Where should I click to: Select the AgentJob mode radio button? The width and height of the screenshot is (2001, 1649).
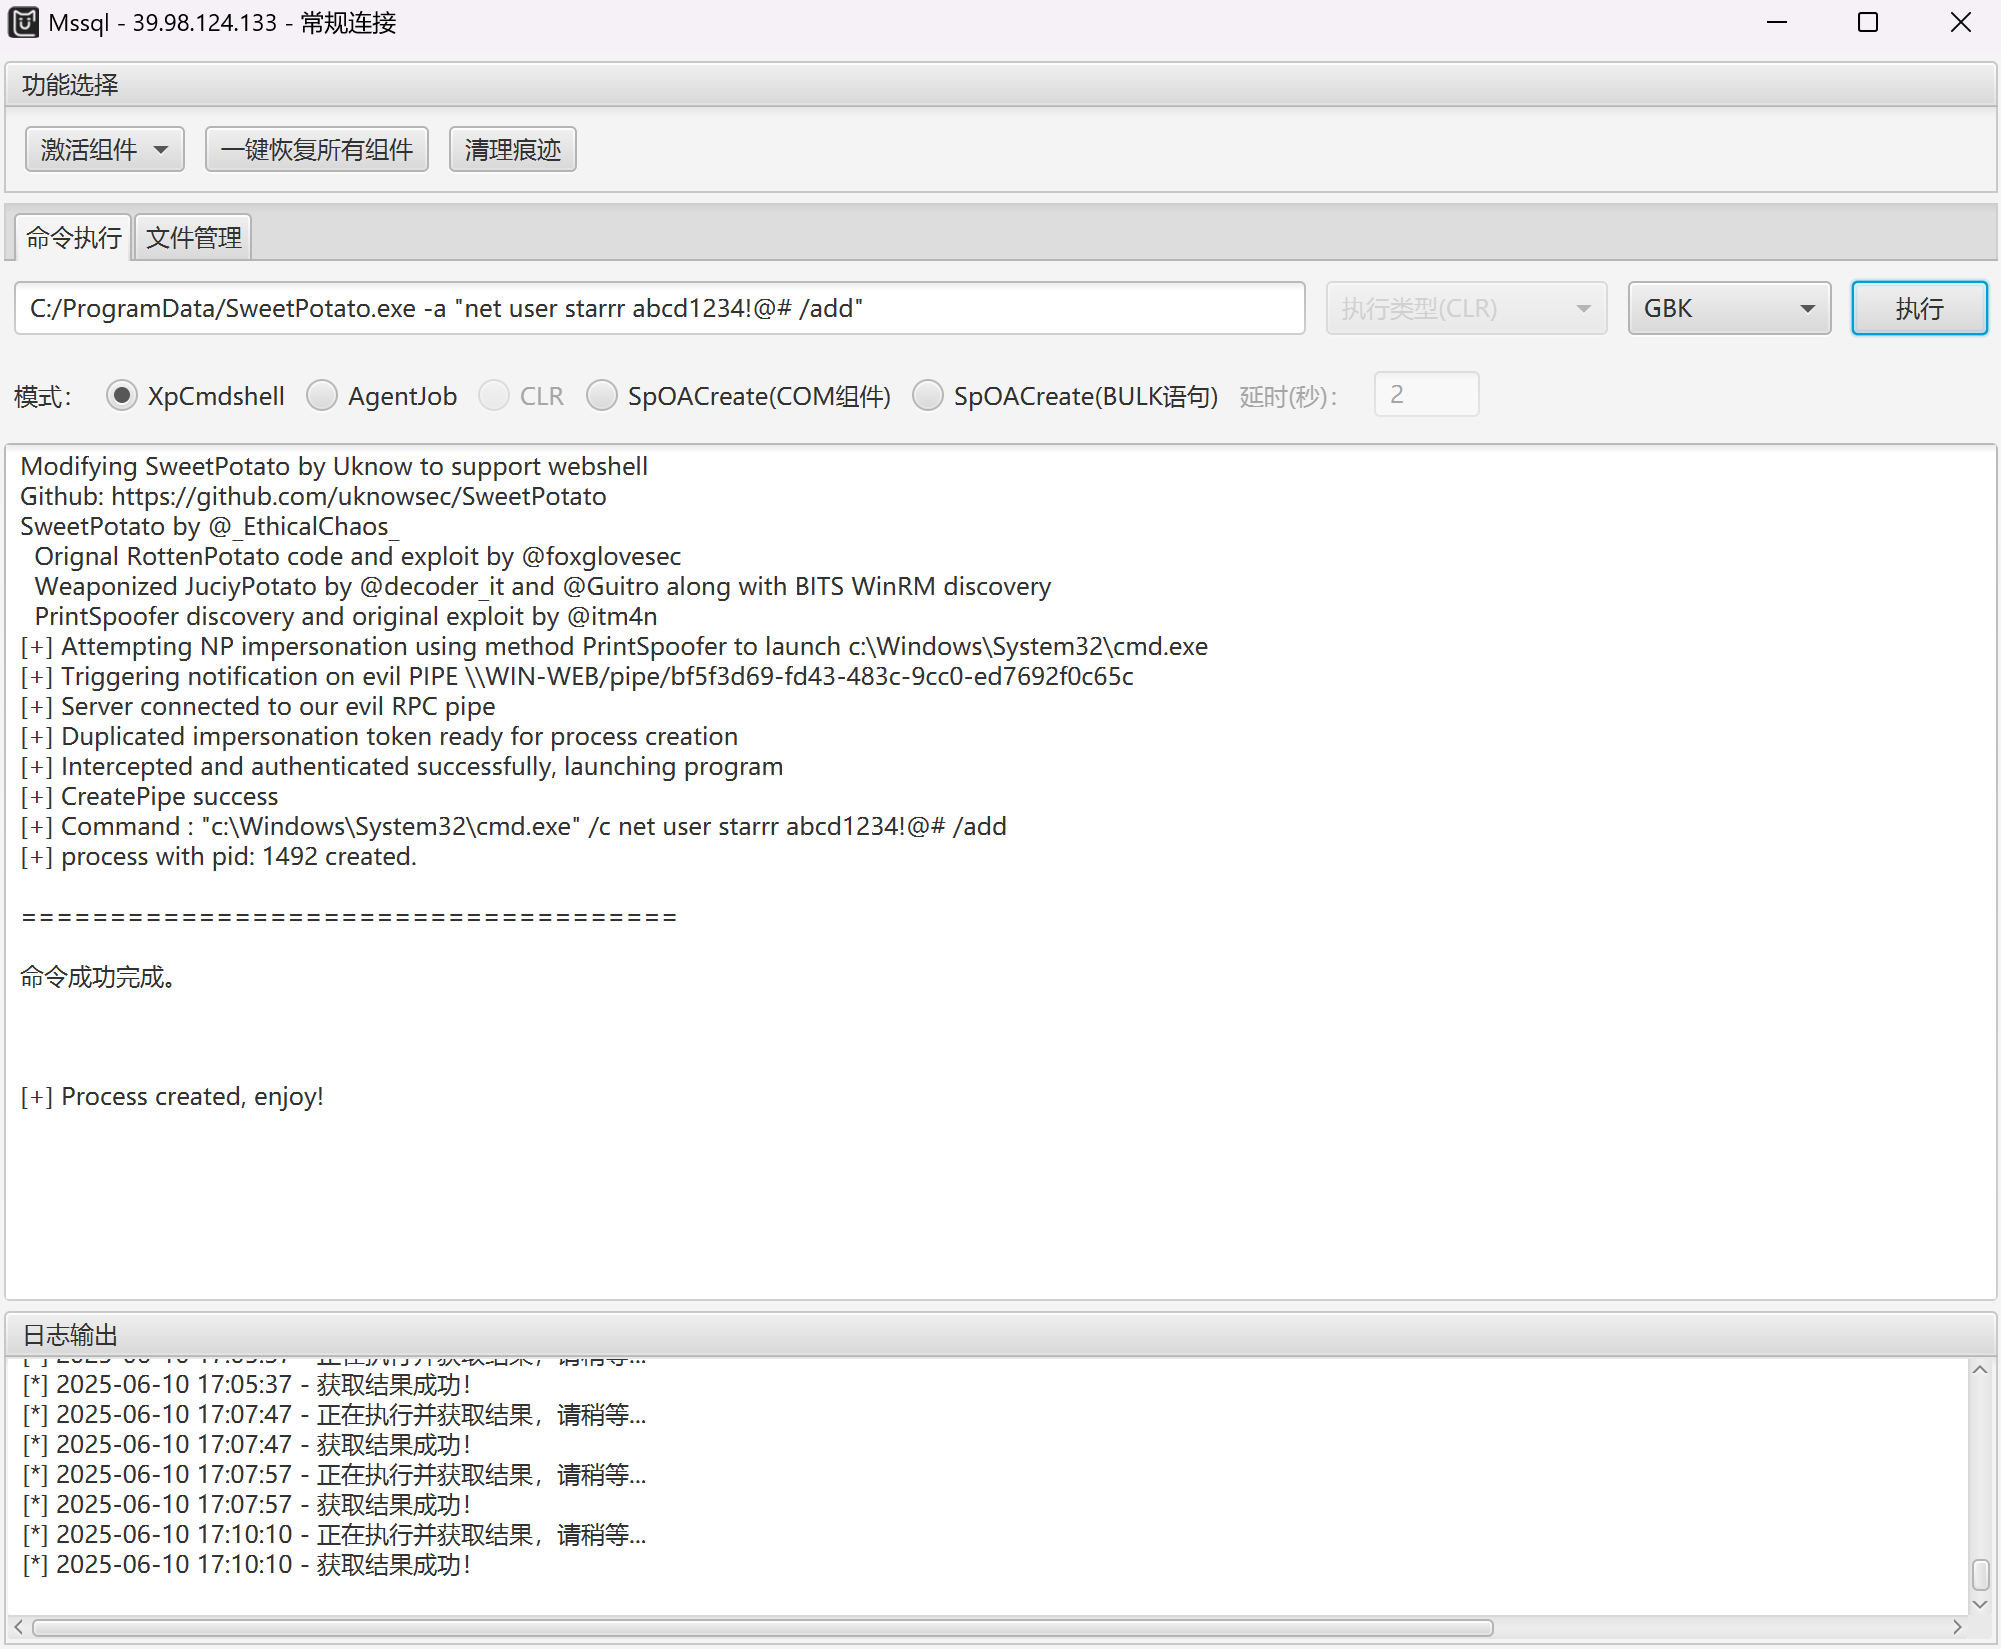pyautogui.click(x=322, y=396)
